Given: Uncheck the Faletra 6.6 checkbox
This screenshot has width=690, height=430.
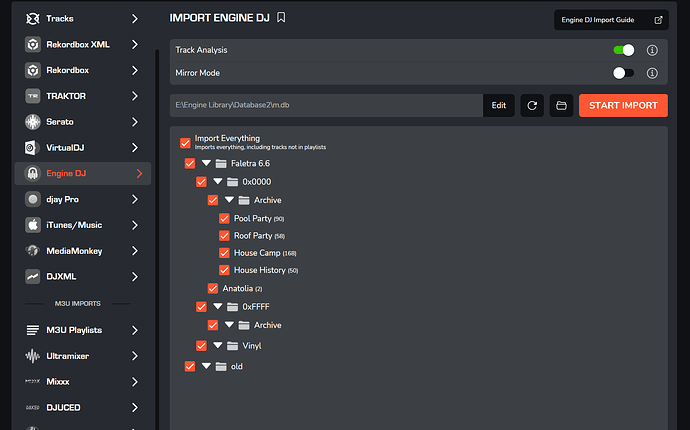Looking at the screenshot, I should point(190,164).
